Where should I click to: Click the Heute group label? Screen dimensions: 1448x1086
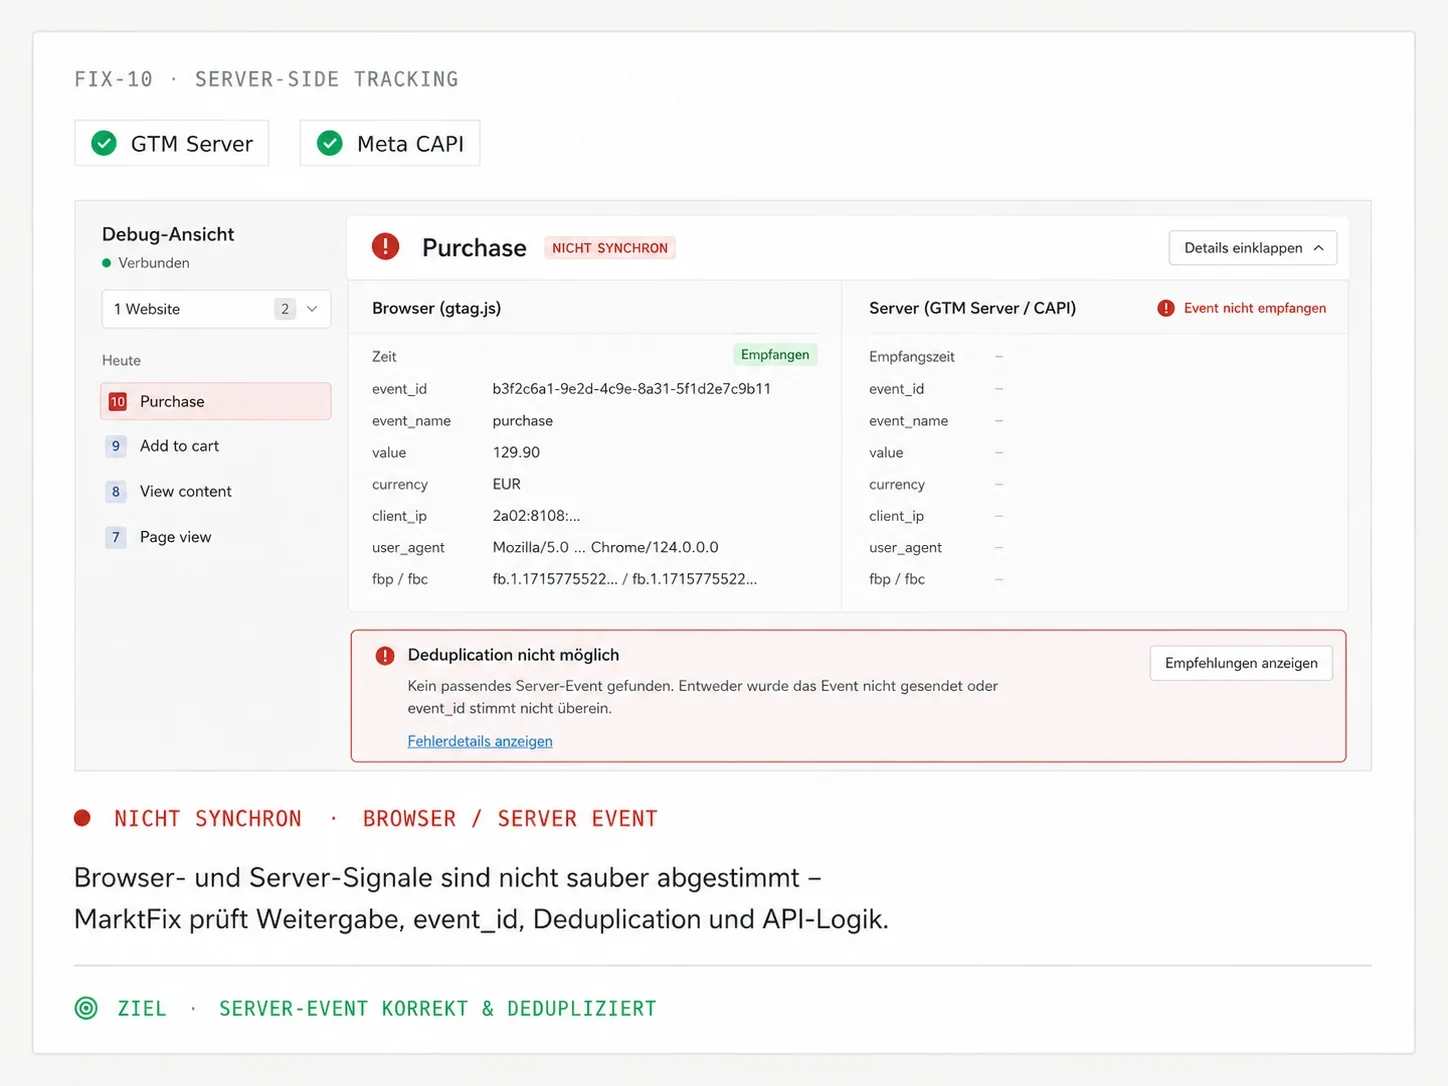(x=121, y=360)
